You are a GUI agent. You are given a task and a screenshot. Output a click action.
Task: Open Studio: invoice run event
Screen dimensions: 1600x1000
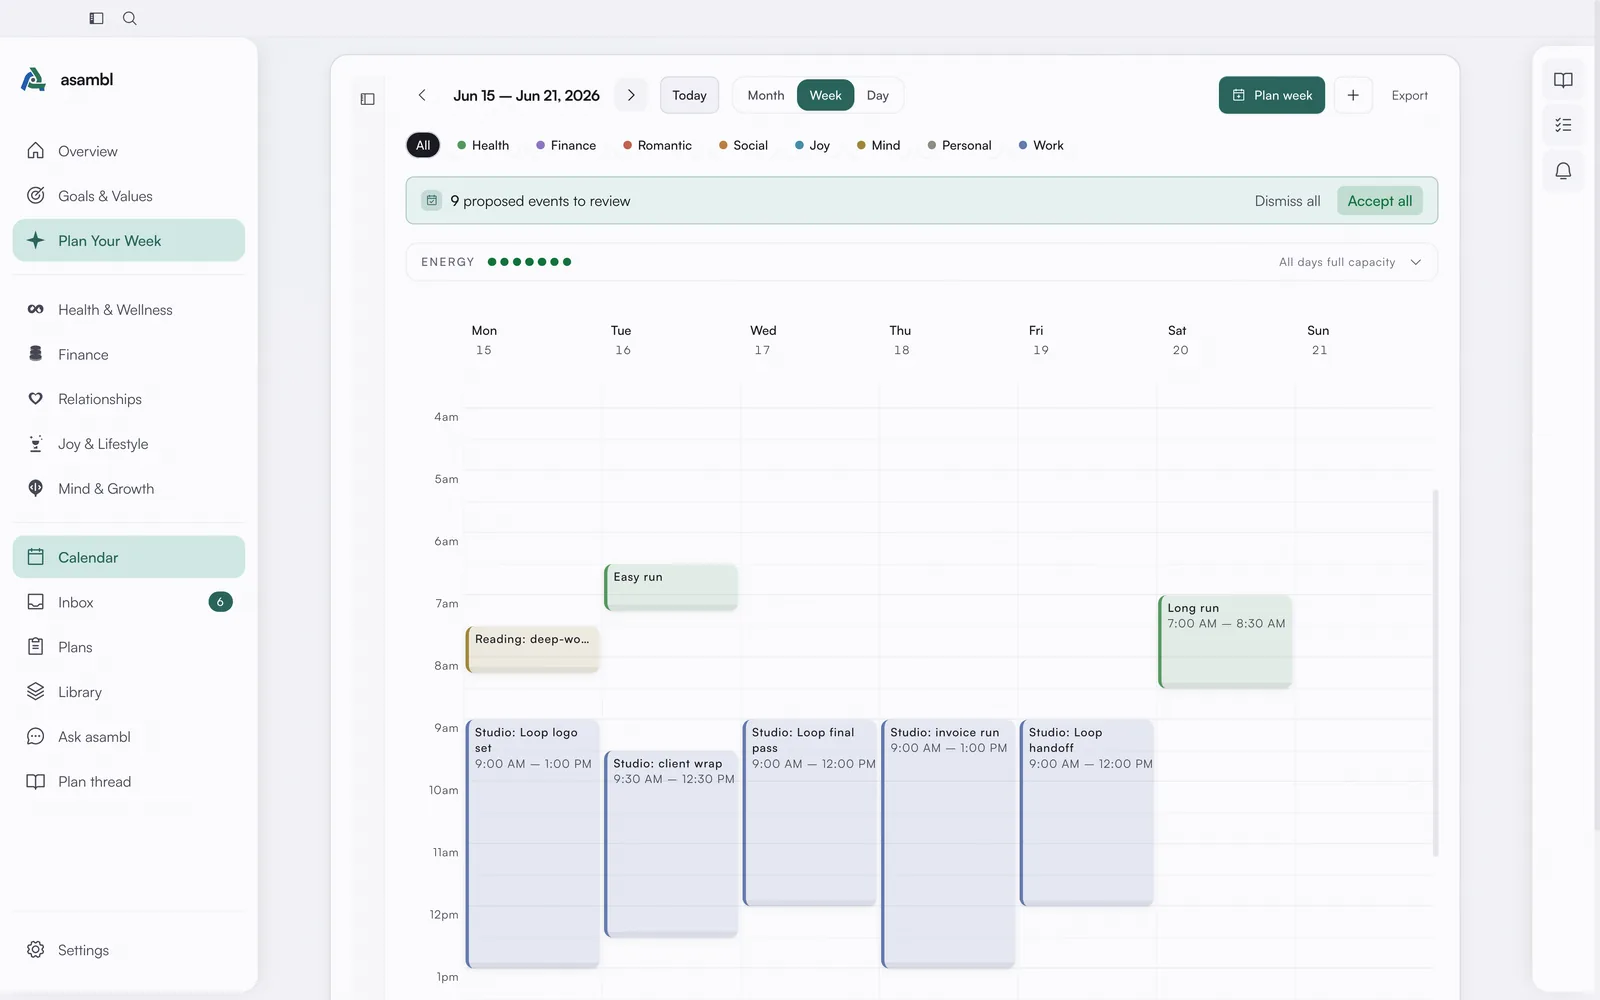tap(948, 844)
